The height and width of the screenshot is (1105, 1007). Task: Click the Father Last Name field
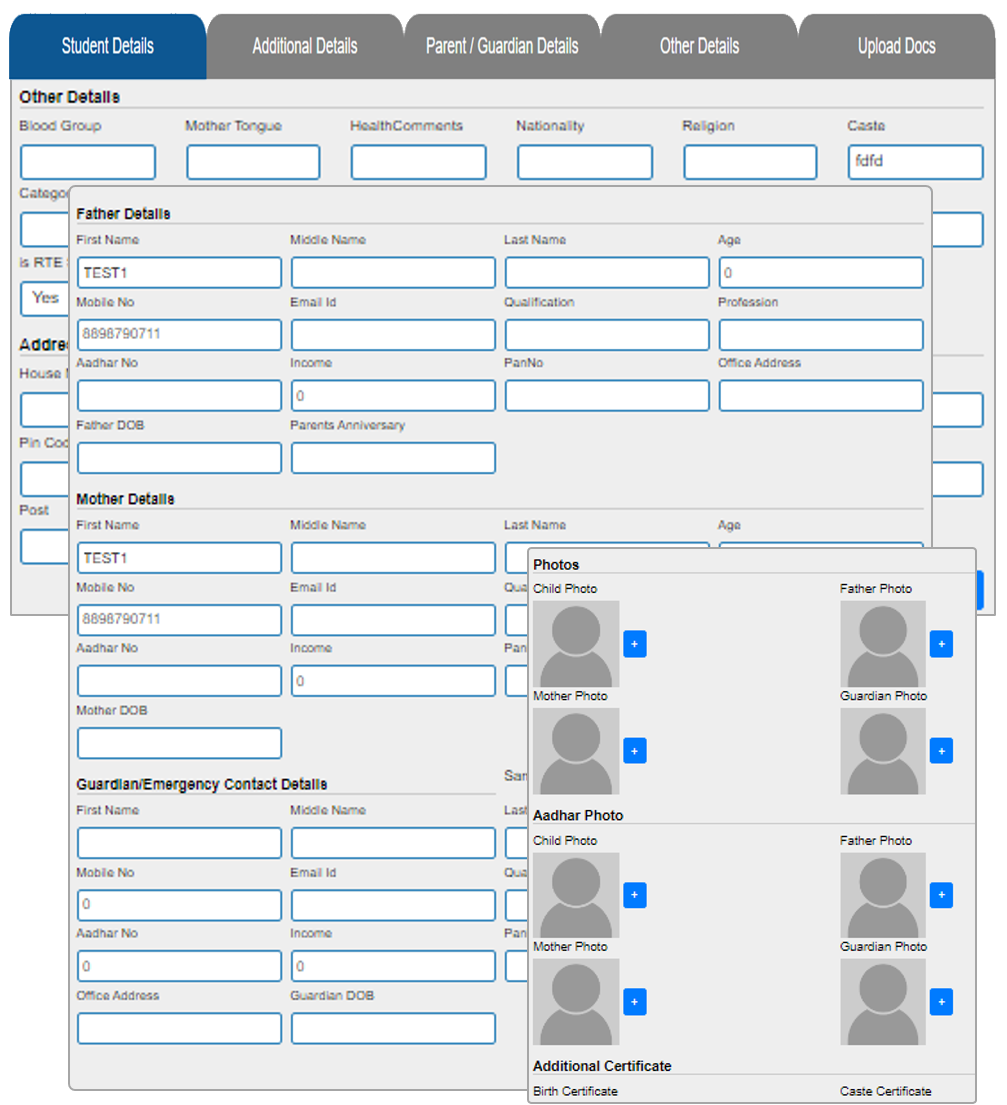[607, 273]
